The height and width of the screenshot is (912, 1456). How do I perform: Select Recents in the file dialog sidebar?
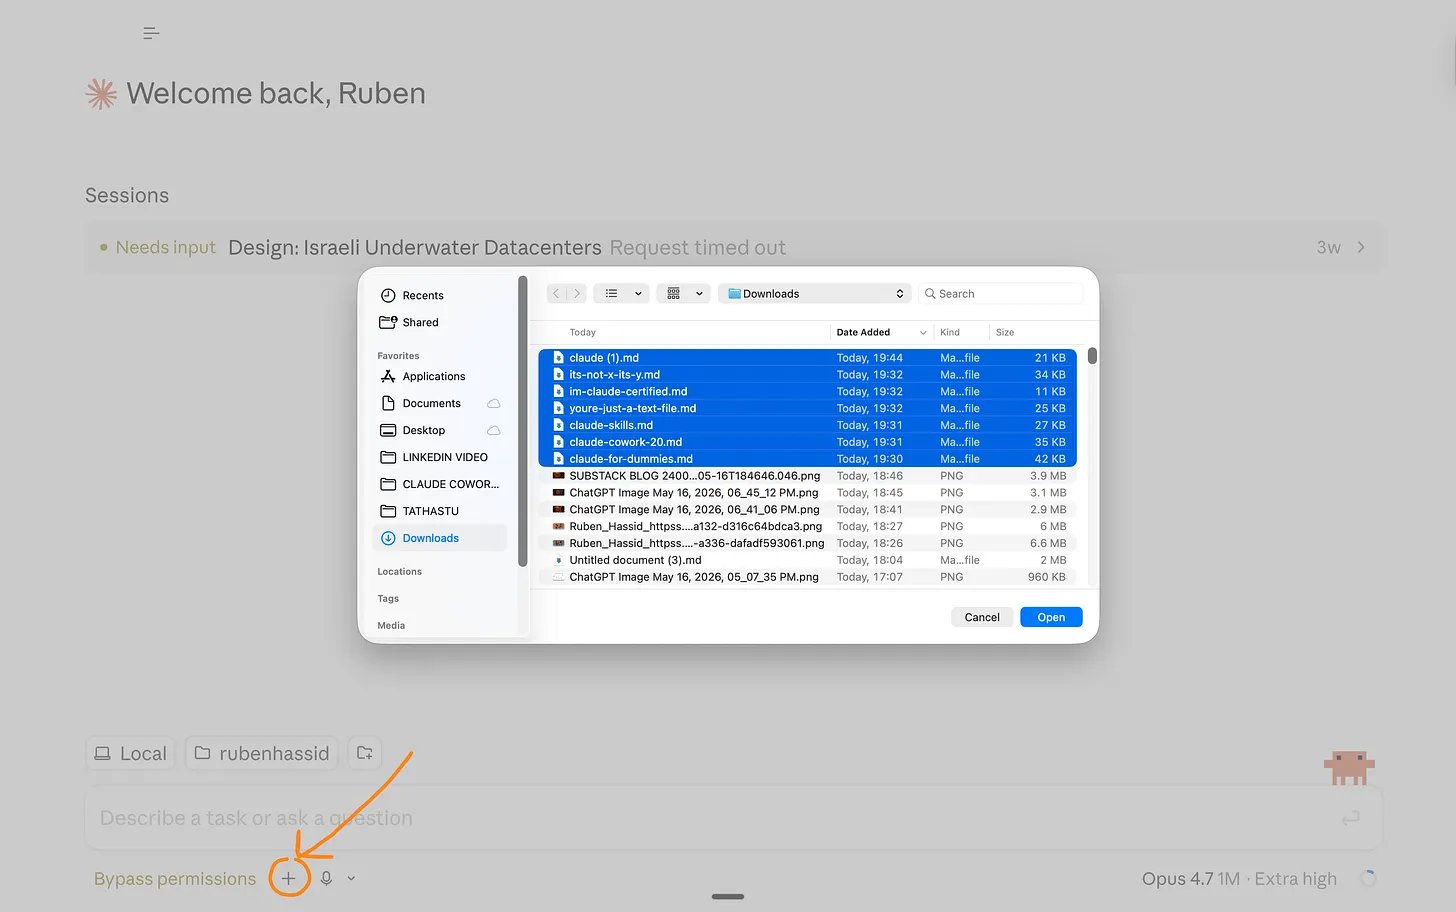[422, 295]
